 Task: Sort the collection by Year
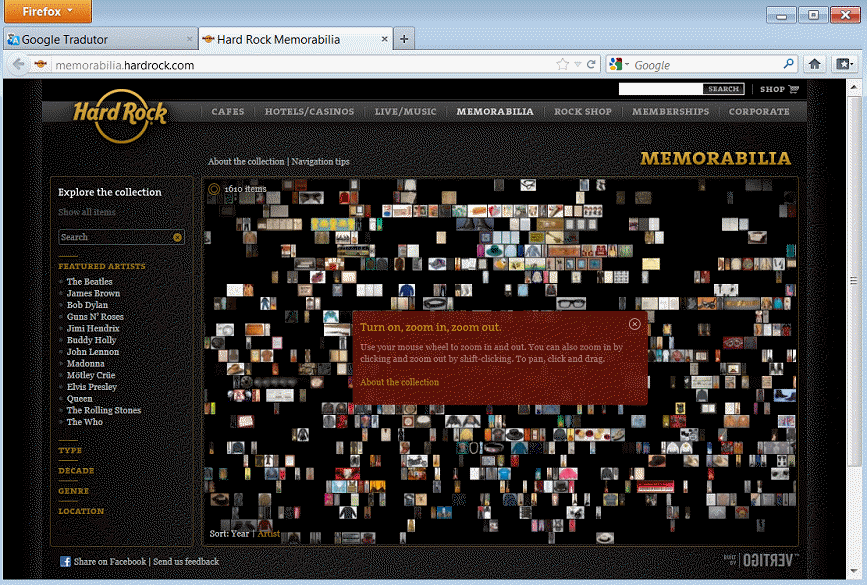coord(240,534)
